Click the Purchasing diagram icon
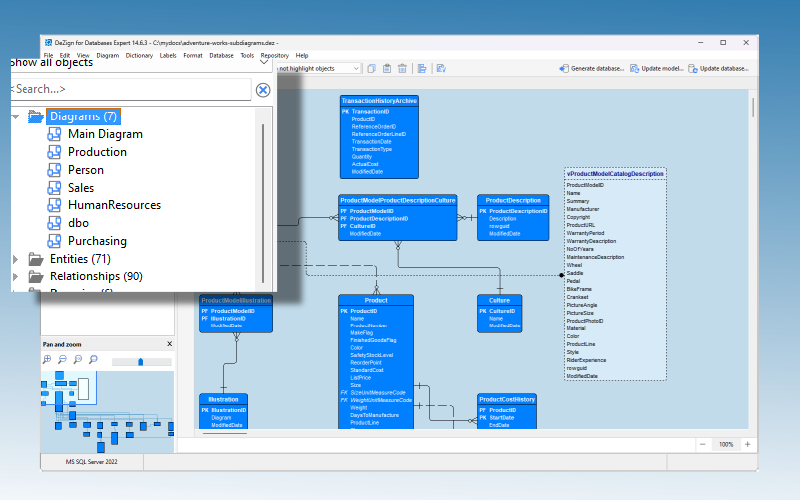The height and width of the screenshot is (500, 800). point(54,241)
